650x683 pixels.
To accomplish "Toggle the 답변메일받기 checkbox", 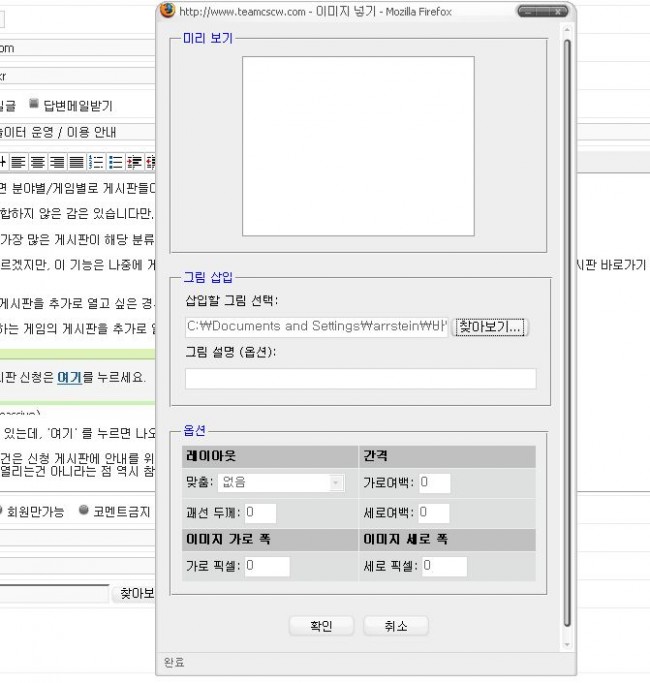I will [34, 104].
